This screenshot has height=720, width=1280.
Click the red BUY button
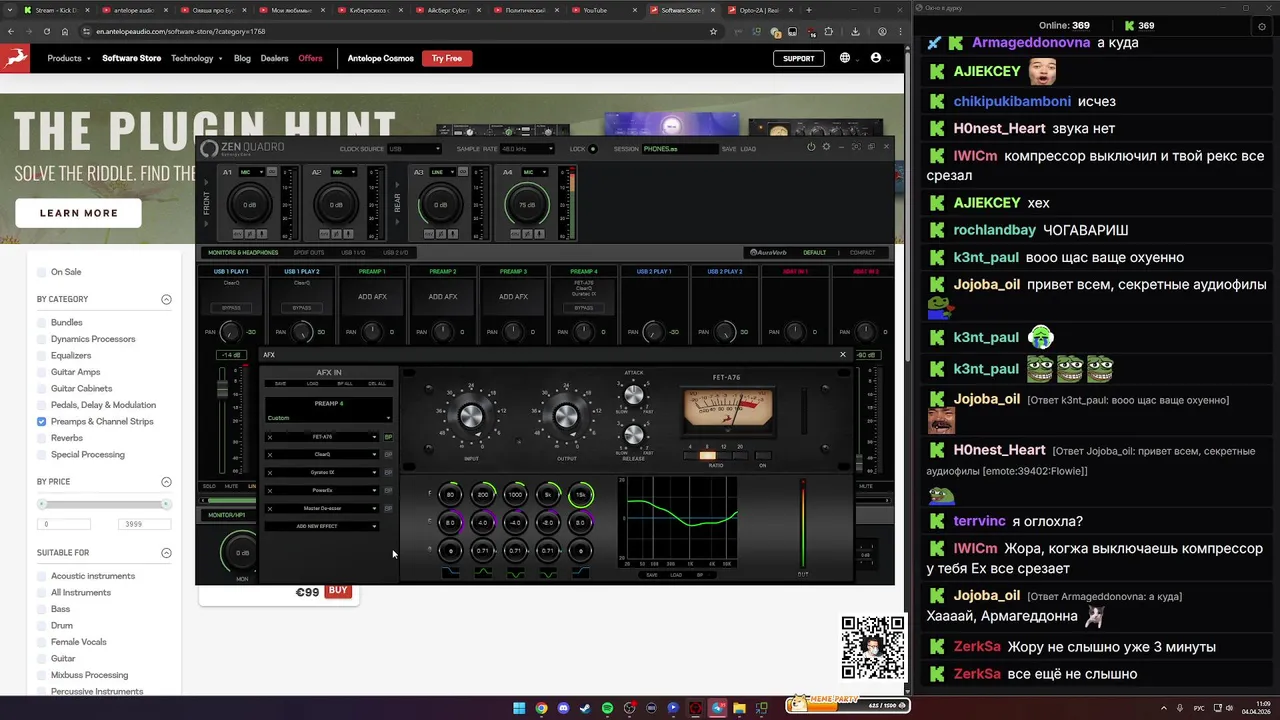point(338,591)
